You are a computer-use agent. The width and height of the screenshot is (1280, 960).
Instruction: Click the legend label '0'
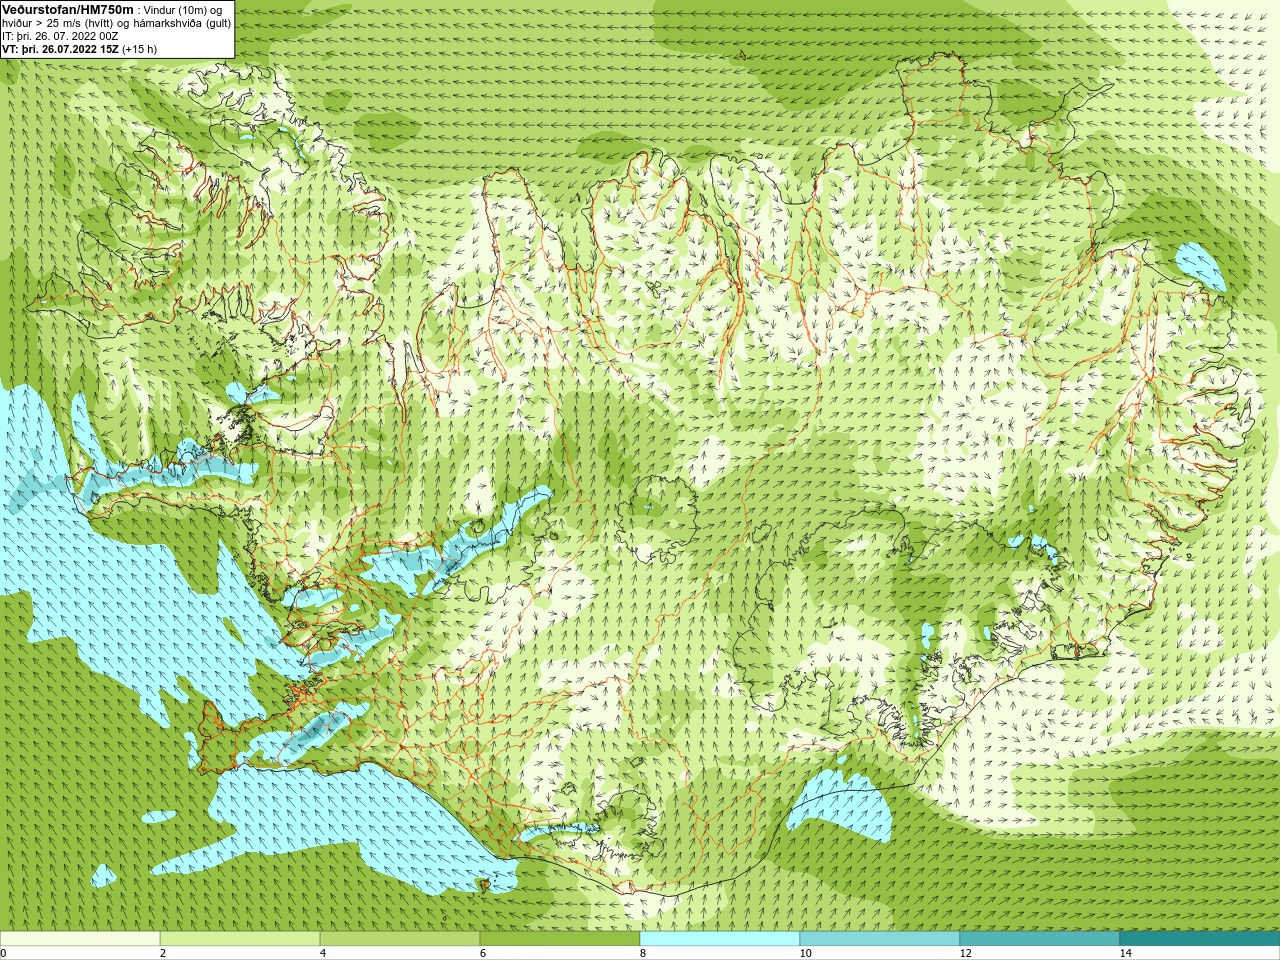click(x=3, y=953)
